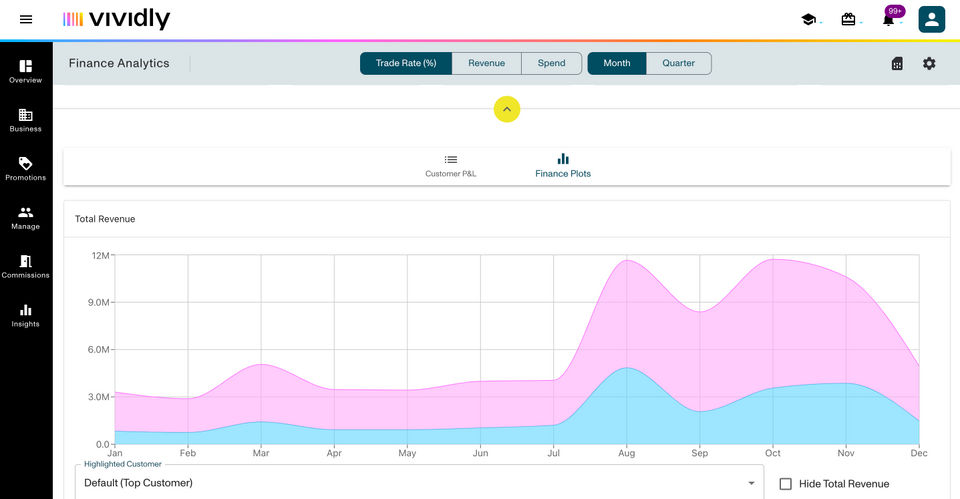
Task: Click dropdown arrow of Highlighted Customer
Action: (751, 483)
